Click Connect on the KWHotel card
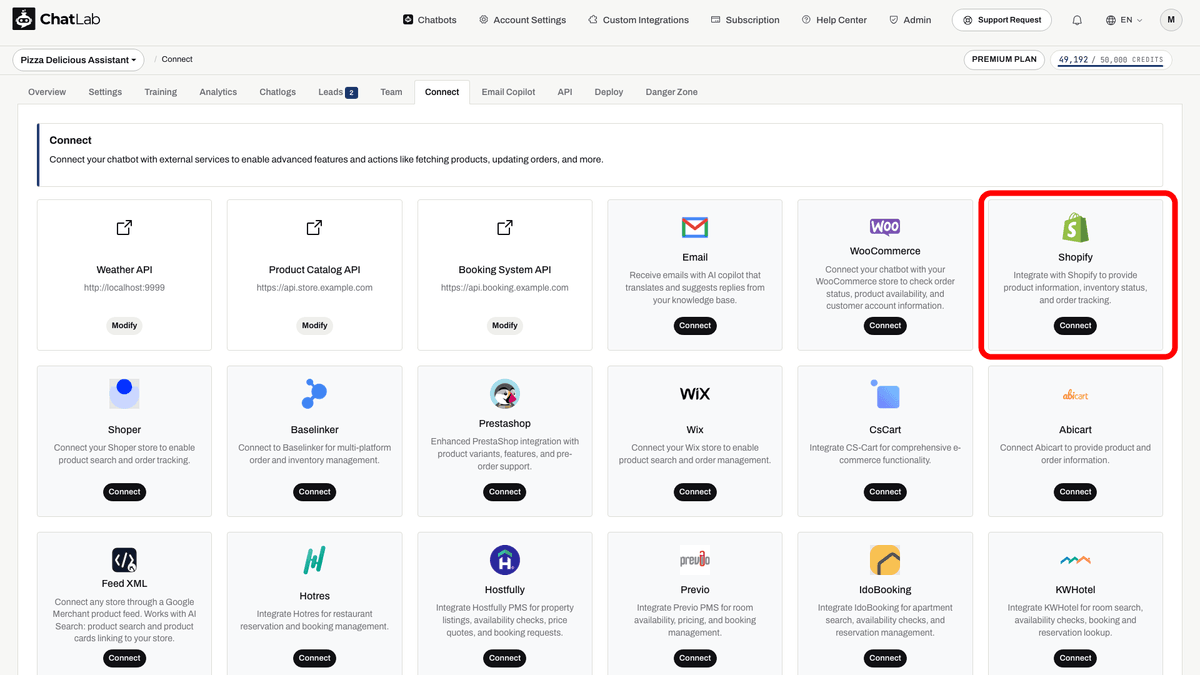Viewport: 1200px width, 675px height. coord(1075,657)
